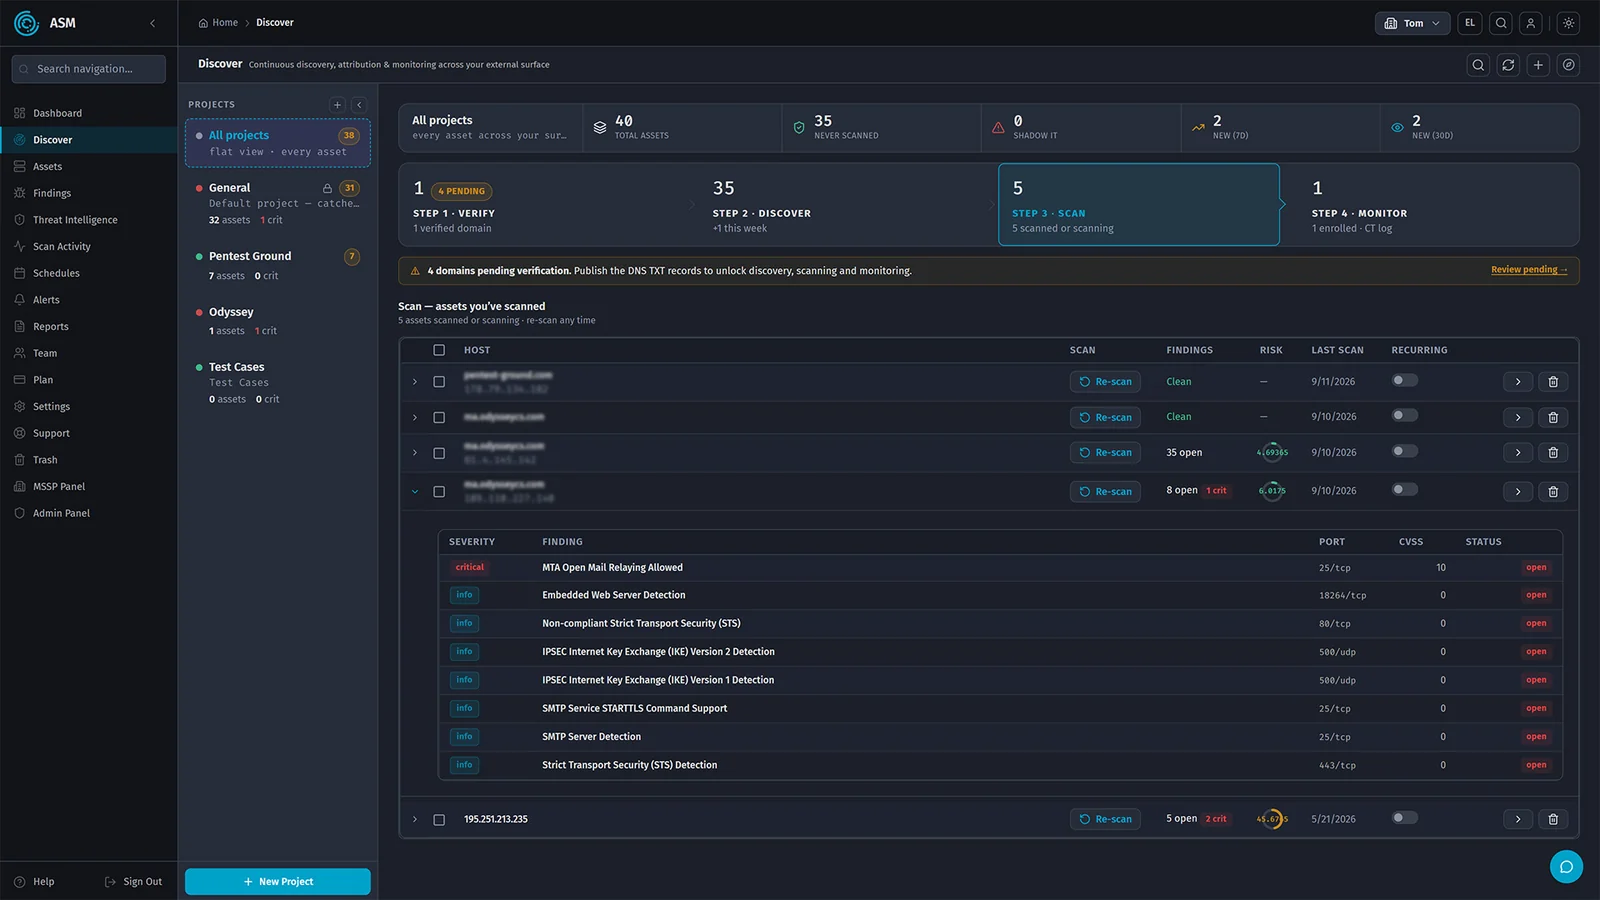
Task: Expand the 35 open host row
Action: 415,453
